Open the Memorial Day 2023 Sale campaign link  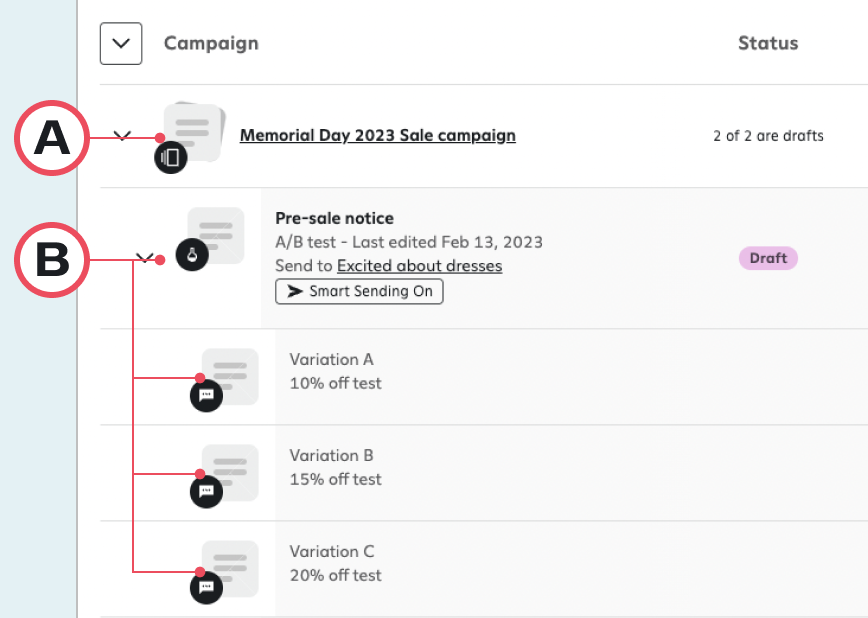(x=377, y=135)
